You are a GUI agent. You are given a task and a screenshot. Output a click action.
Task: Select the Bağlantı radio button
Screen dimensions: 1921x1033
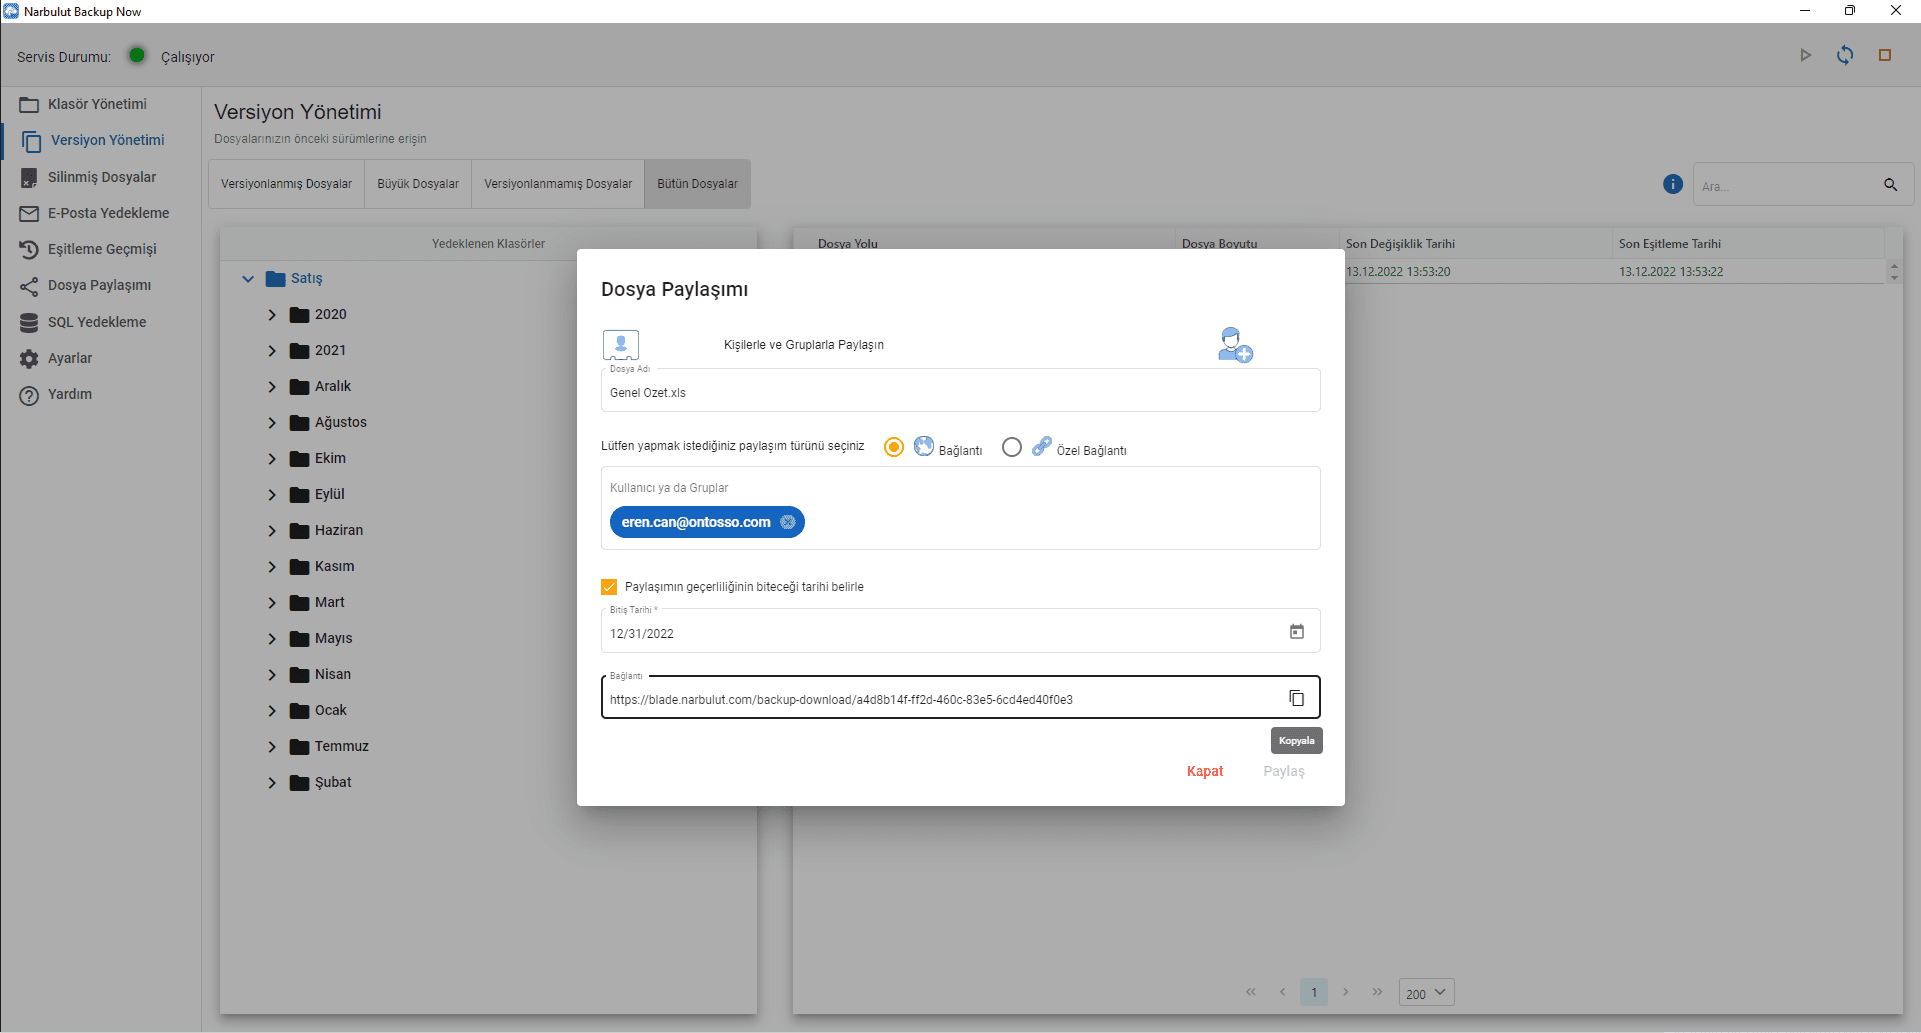894,447
